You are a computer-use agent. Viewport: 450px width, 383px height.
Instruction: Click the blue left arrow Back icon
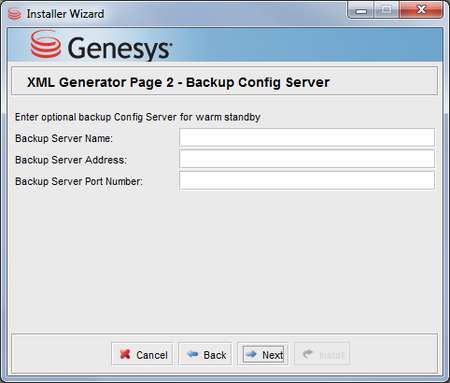pyautogui.click(x=192, y=354)
